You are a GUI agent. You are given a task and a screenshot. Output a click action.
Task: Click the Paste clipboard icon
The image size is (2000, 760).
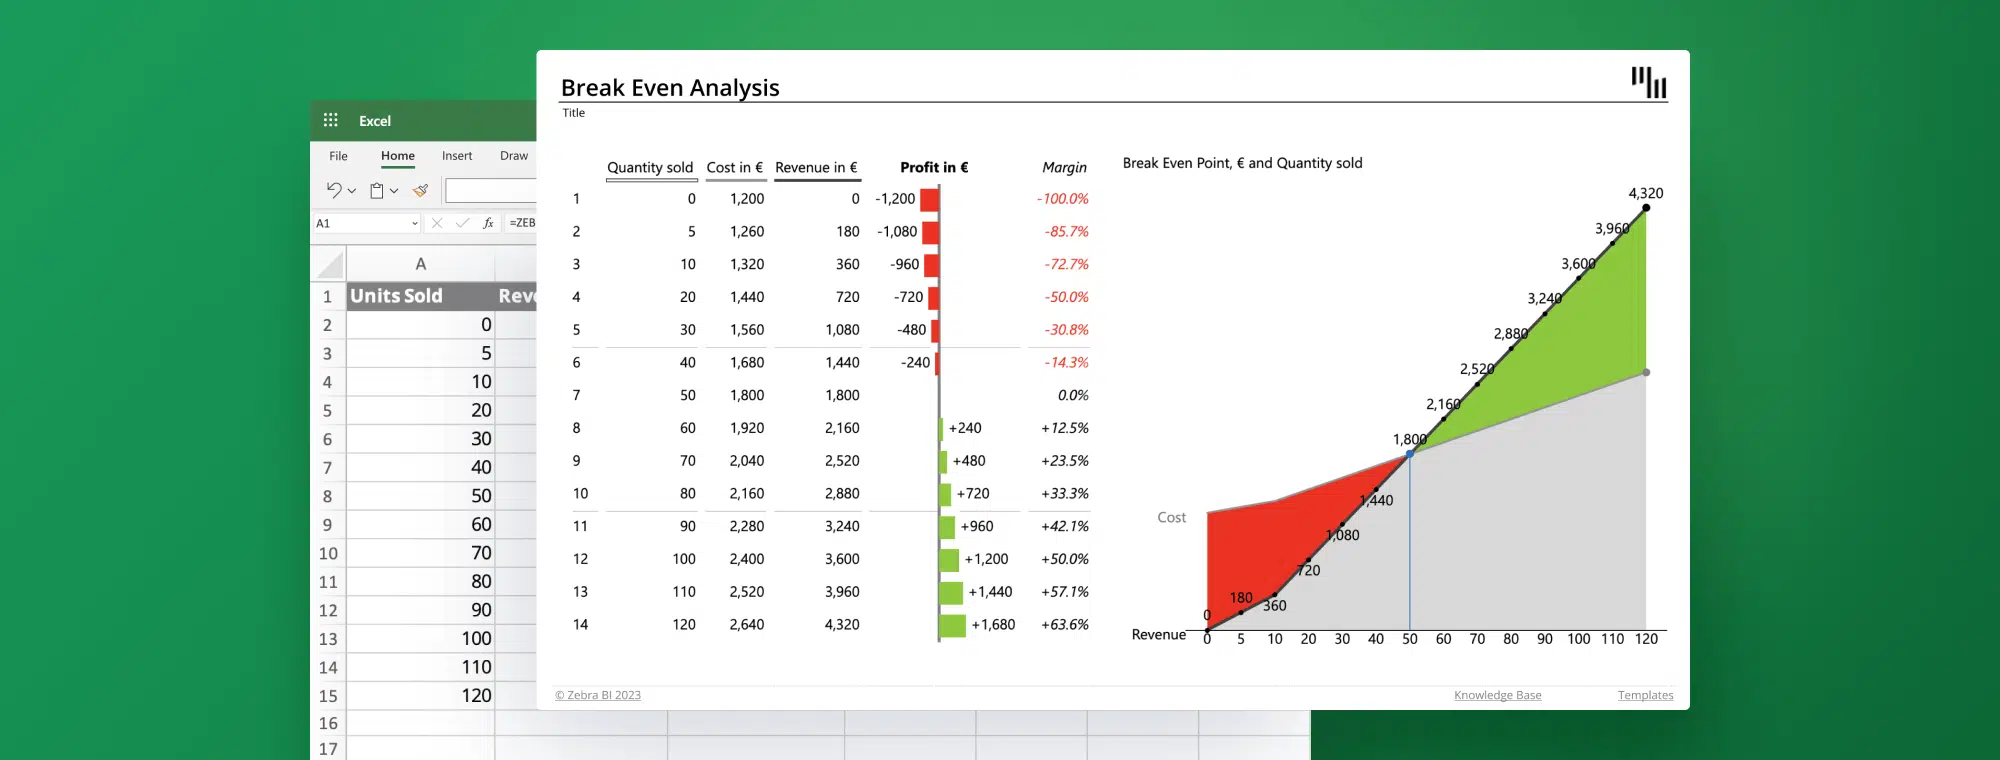point(377,190)
